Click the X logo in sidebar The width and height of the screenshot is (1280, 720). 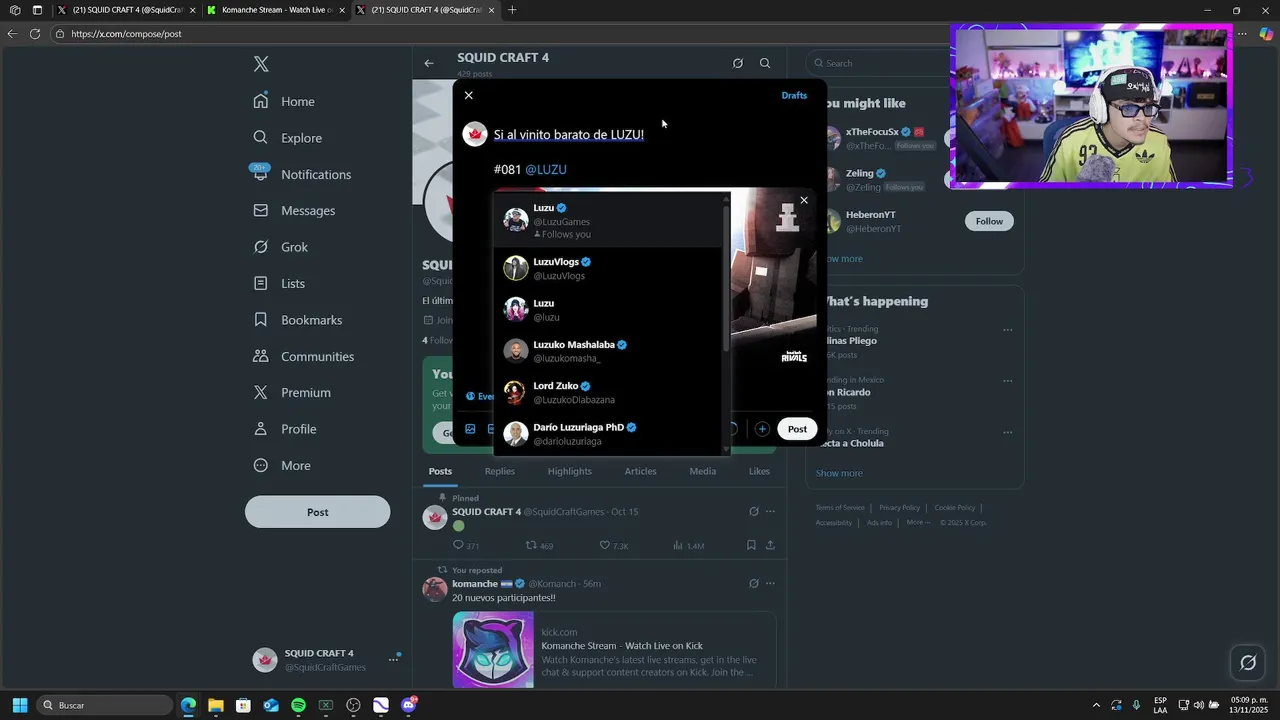tap(261, 64)
